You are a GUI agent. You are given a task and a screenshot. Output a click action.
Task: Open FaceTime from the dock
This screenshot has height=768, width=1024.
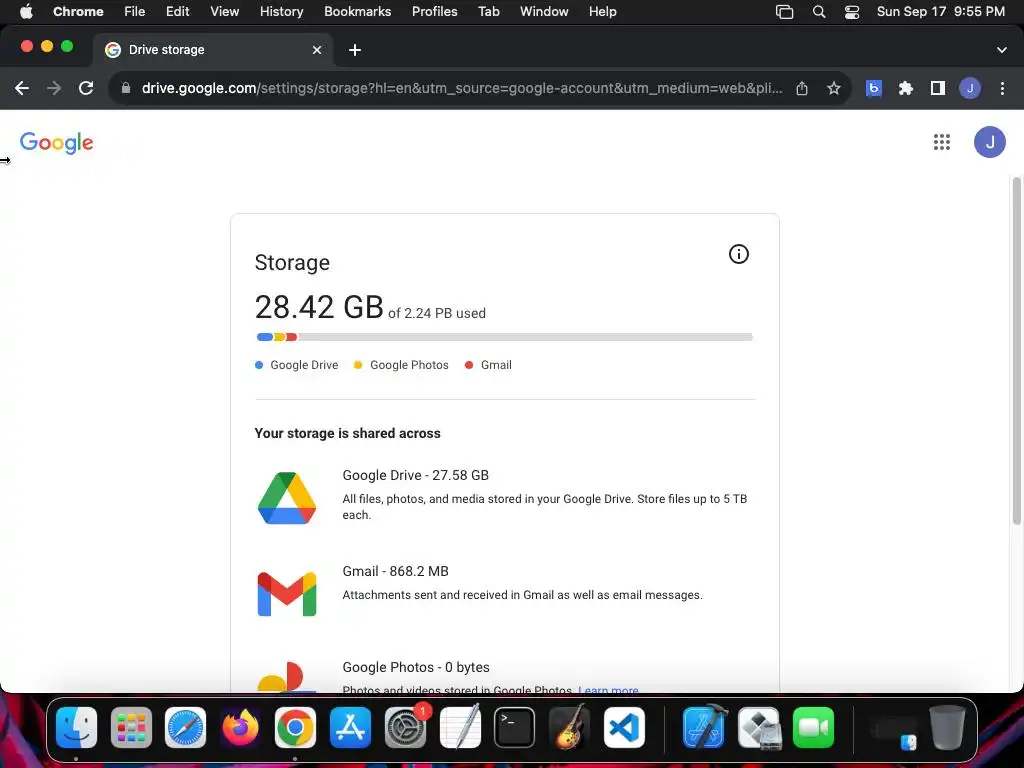point(813,727)
